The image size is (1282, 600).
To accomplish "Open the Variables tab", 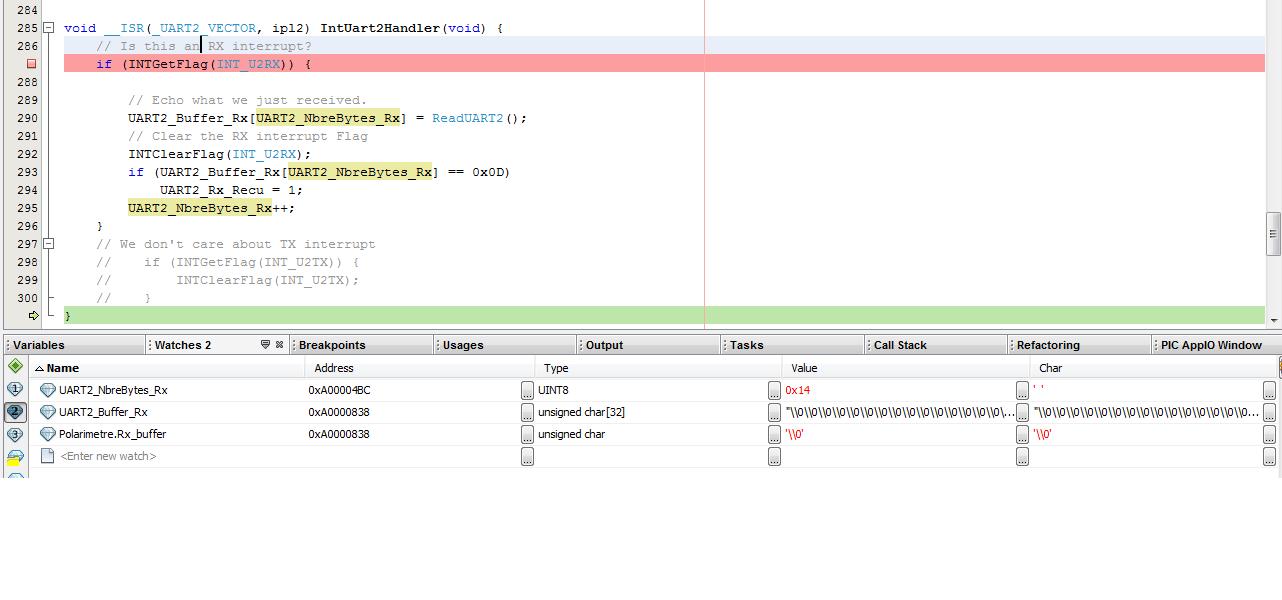I will (75, 345).
